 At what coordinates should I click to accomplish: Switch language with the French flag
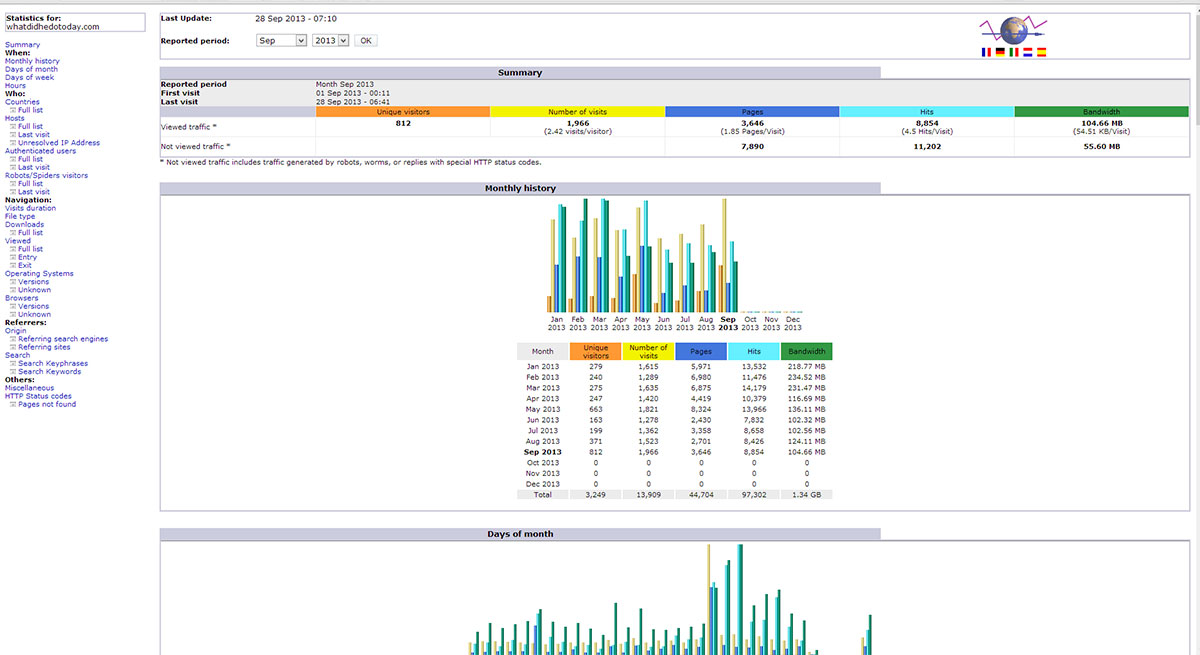pyautogui.click(x=987, y=52)
